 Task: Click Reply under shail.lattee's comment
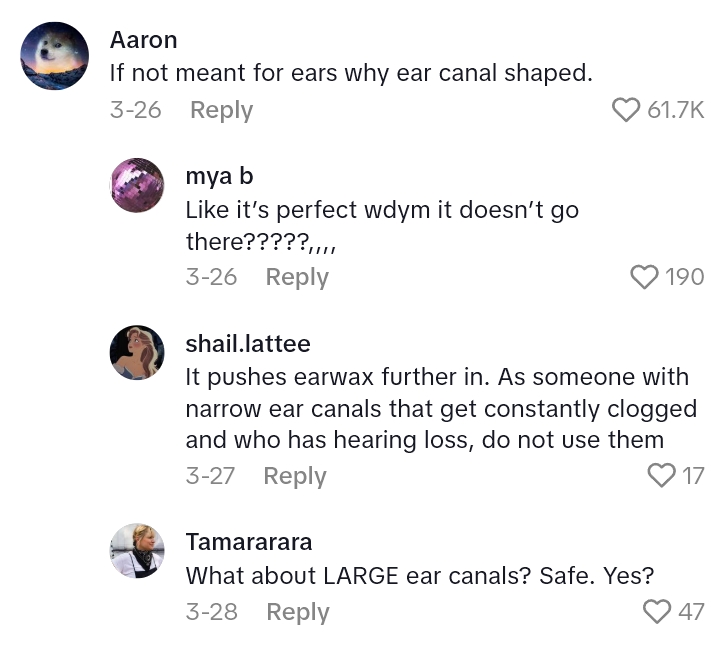[295, 476]
